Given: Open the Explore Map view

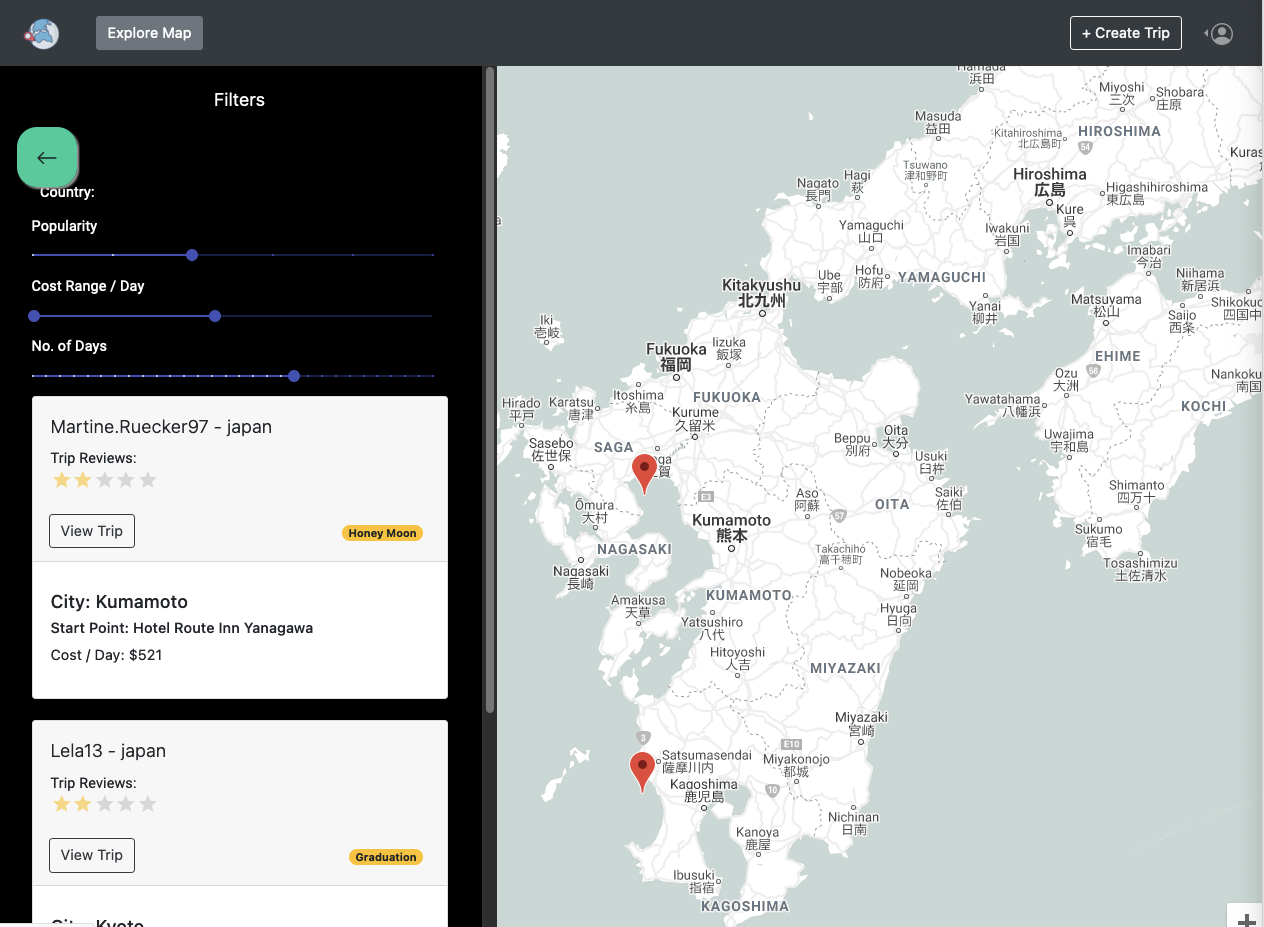Looking at the screenshot, I should 149,33.
